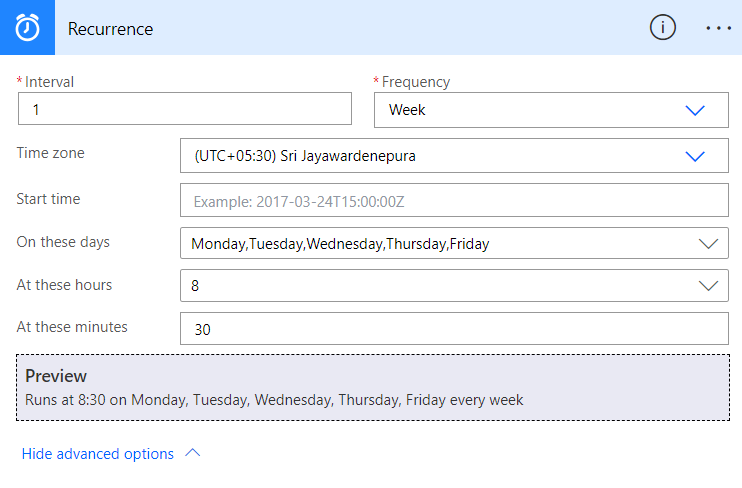Collapse options using the upward chevron icon
Image resolution: width=742 pixels, height=488 pixels.
click(193, 453)
